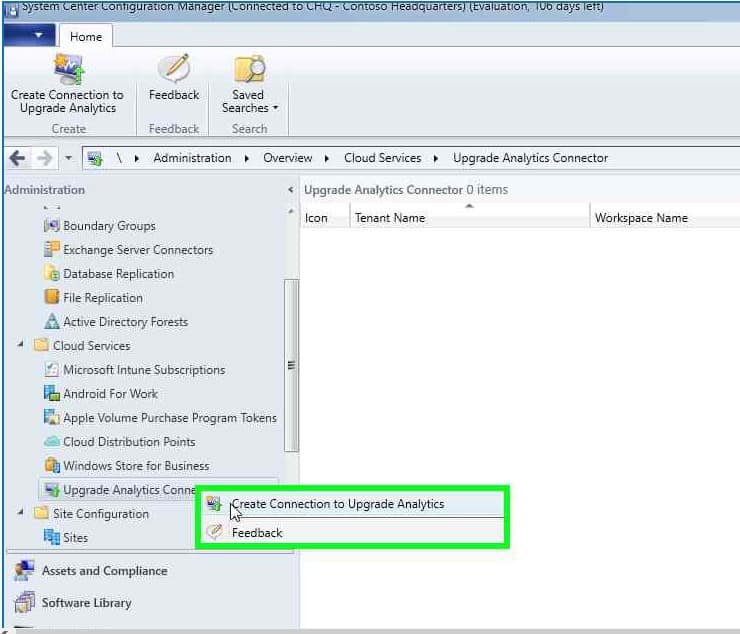Collapse the Administration navigation pane arrow
Viewport: 740px width, 634px height.
pyautogui.click(x=291, y=190)
